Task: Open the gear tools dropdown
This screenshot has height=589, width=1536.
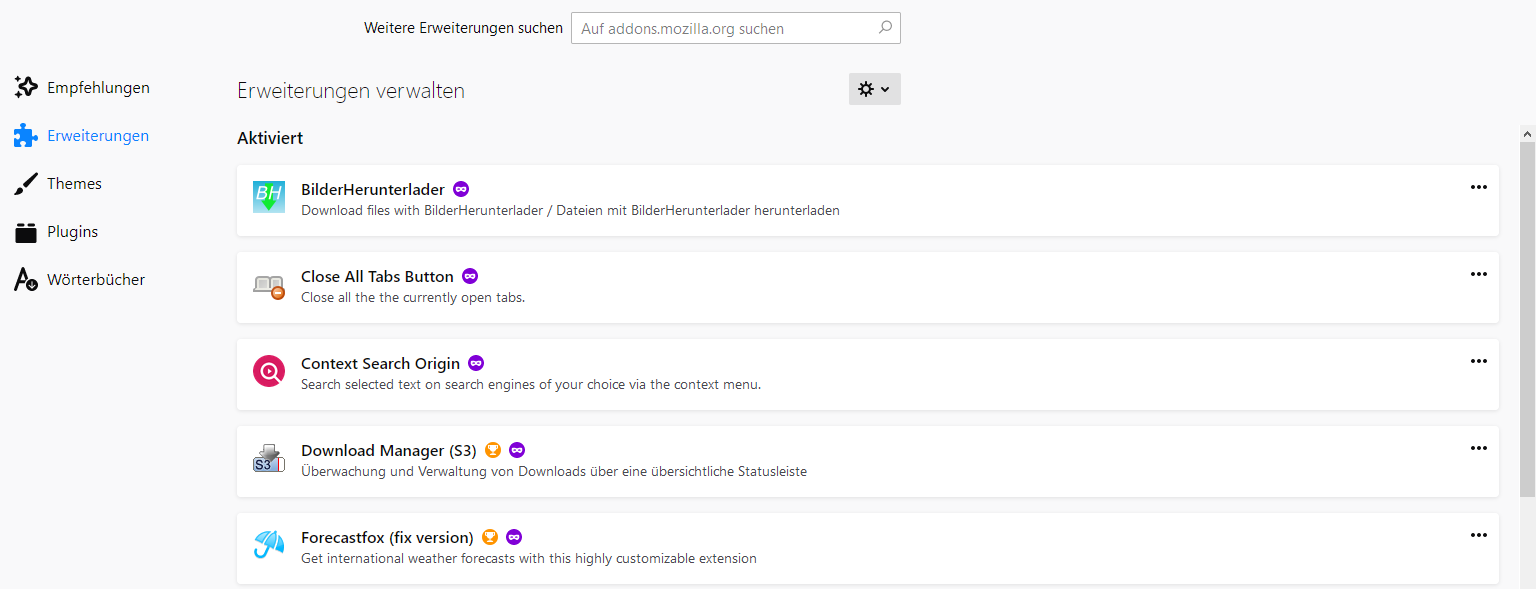Action: (875, 89)
